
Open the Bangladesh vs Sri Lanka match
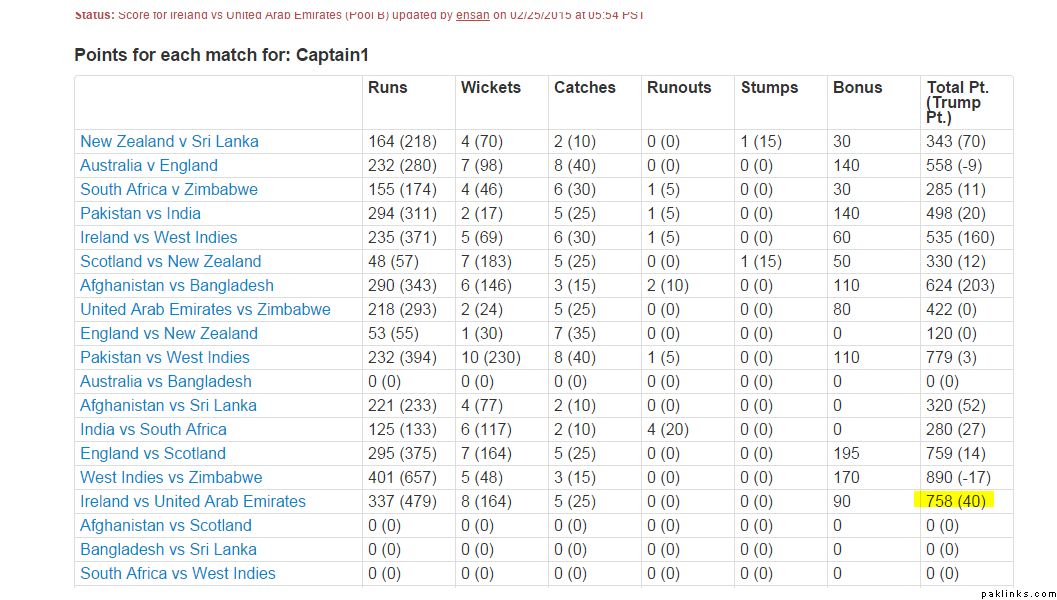168,550
